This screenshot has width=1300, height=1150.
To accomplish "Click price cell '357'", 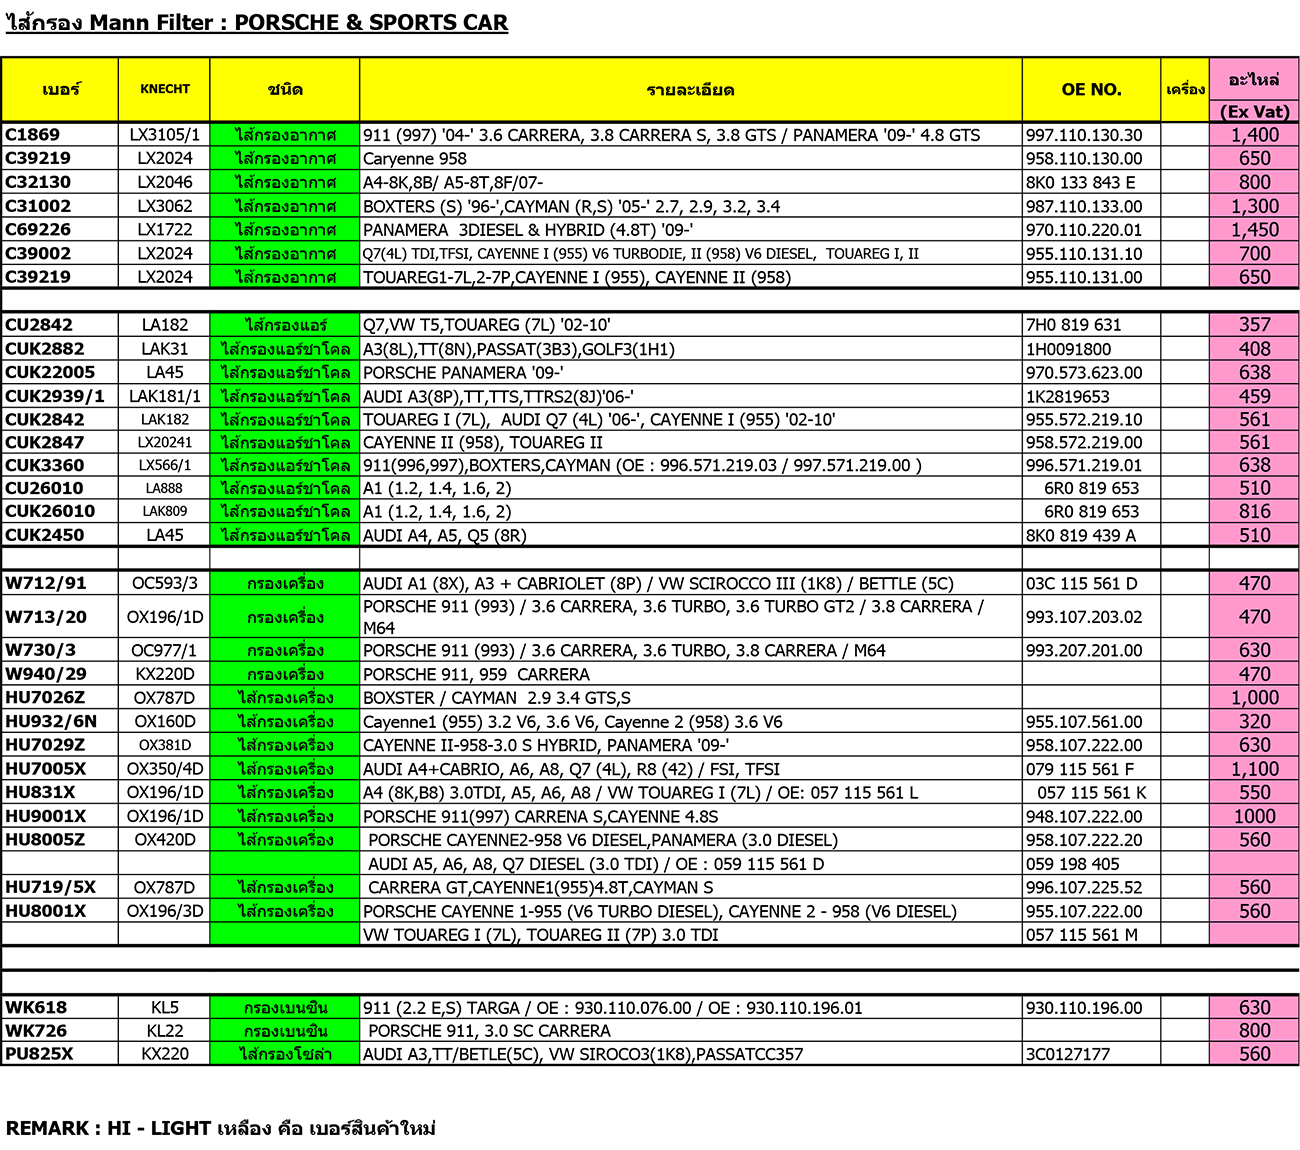I will 1255,325.
